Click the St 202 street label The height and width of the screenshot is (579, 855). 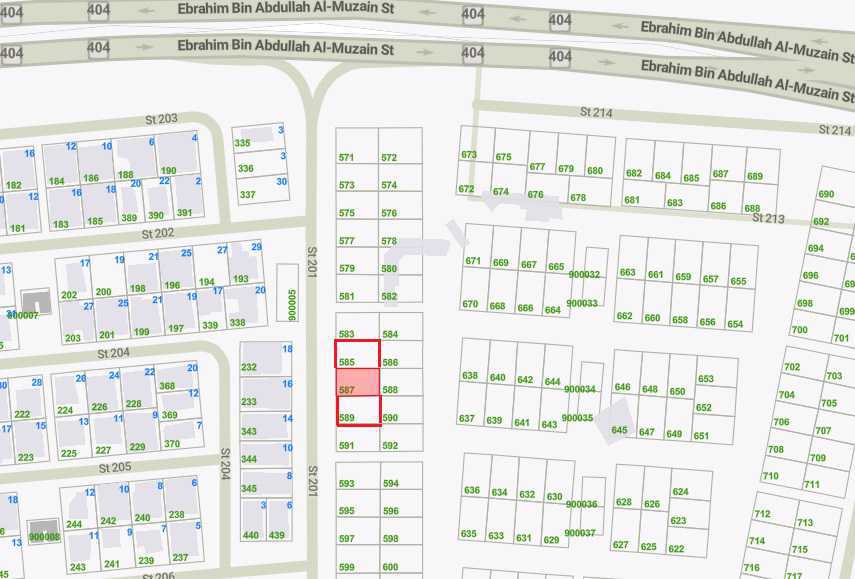point(157,233)
